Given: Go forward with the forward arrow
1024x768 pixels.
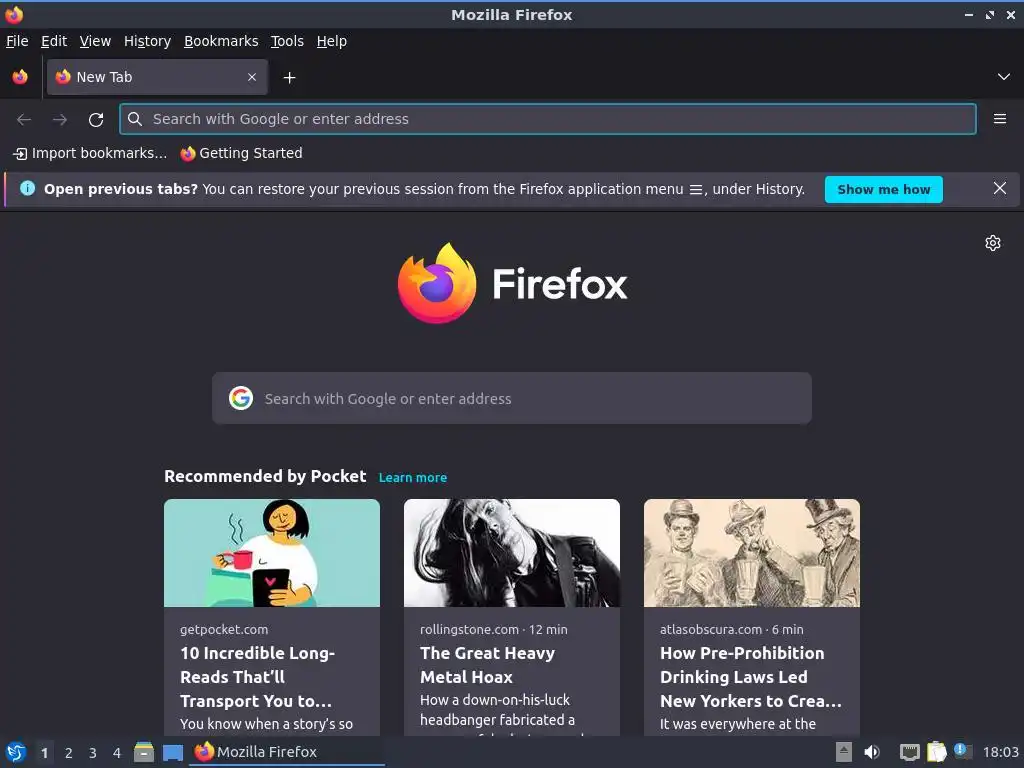Looking at the screenshot, I should [x=60, y=120].
